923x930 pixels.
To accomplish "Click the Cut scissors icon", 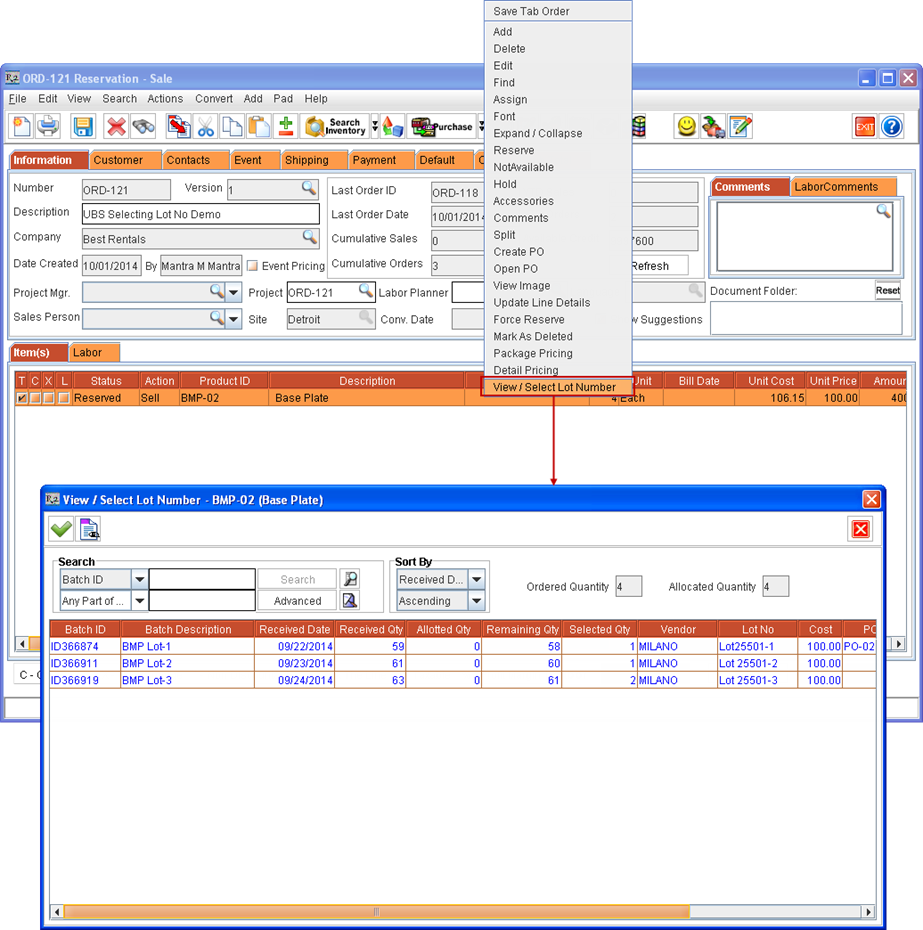I will [206, 127].
